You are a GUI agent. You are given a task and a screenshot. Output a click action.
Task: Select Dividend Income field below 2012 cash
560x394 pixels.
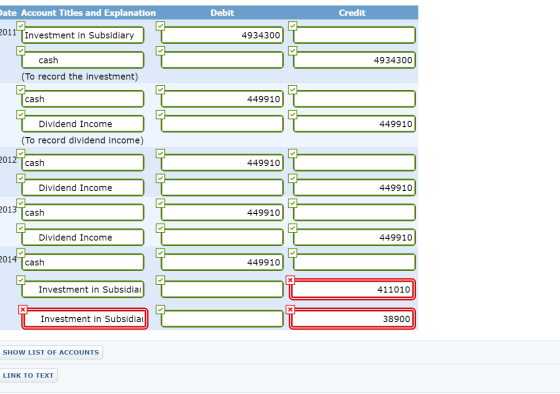coord(83,188)
